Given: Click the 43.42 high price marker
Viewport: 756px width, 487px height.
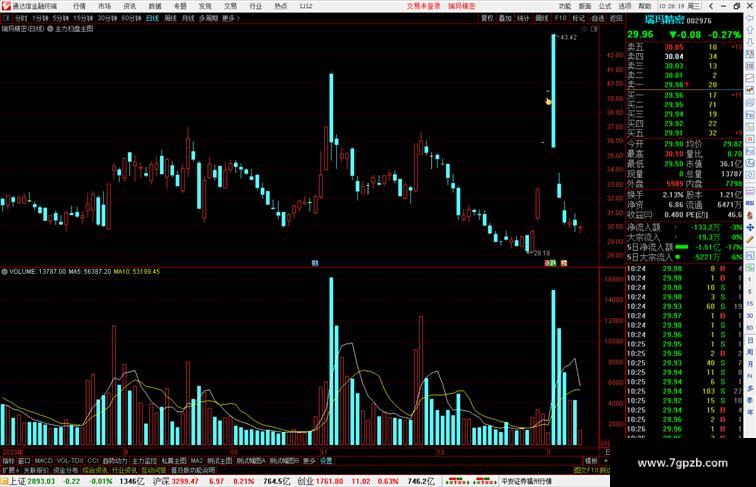Looking at the screenshot, I should coord(568,37).
